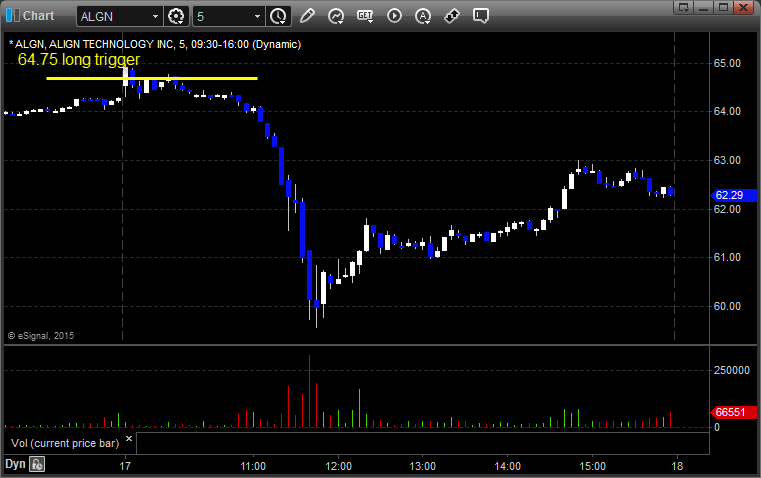Open the interval 5 dropdown

click(x=257, y=16)
